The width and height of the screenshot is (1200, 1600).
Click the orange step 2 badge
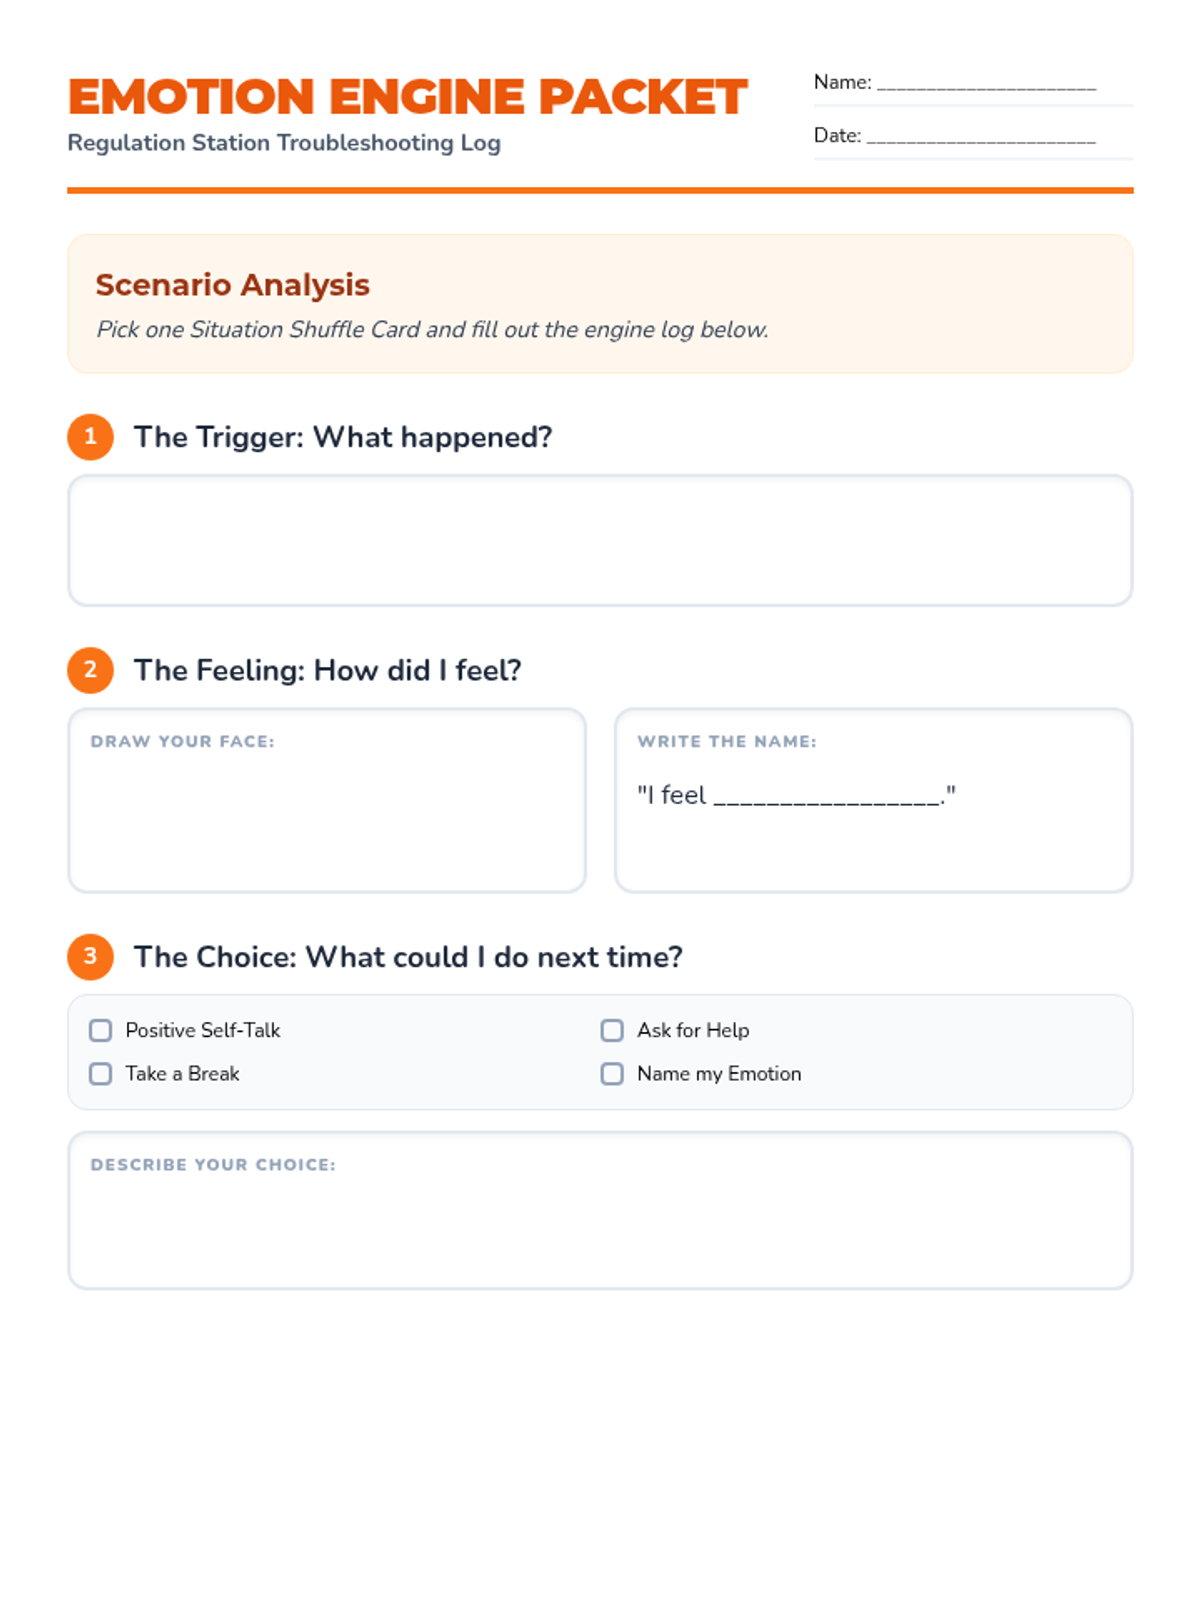coord(90,670)
